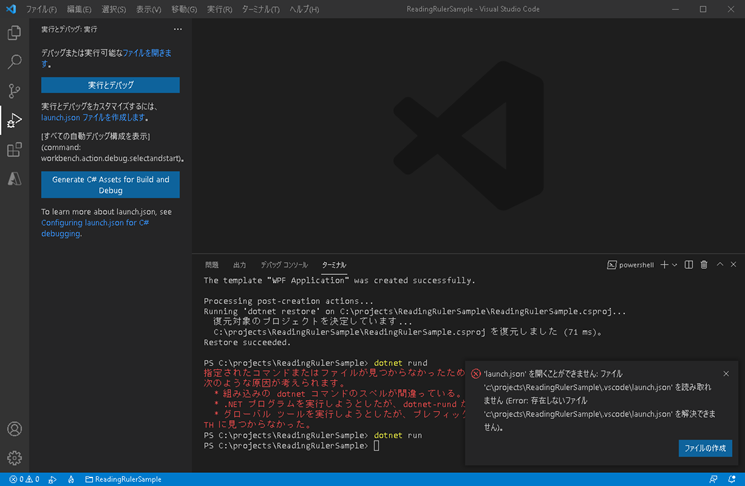Select ReadingRulerSample project folder in status bar

tap(123, 479)
